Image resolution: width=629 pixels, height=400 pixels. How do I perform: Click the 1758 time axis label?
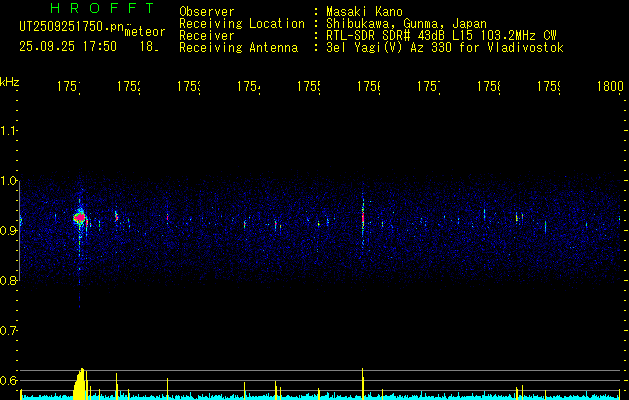pos(489,86)
